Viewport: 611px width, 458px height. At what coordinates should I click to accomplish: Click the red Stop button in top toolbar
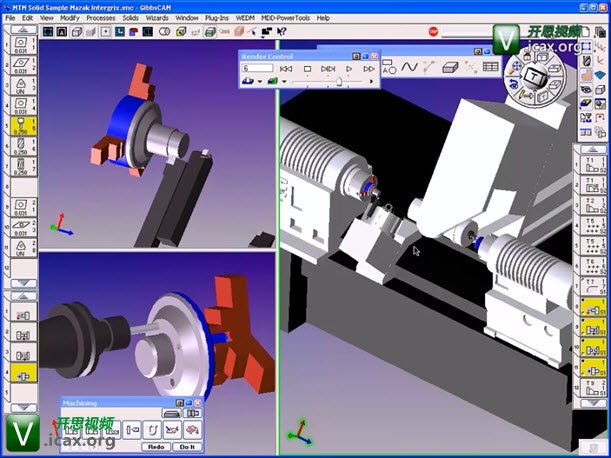tap(433, 31)
